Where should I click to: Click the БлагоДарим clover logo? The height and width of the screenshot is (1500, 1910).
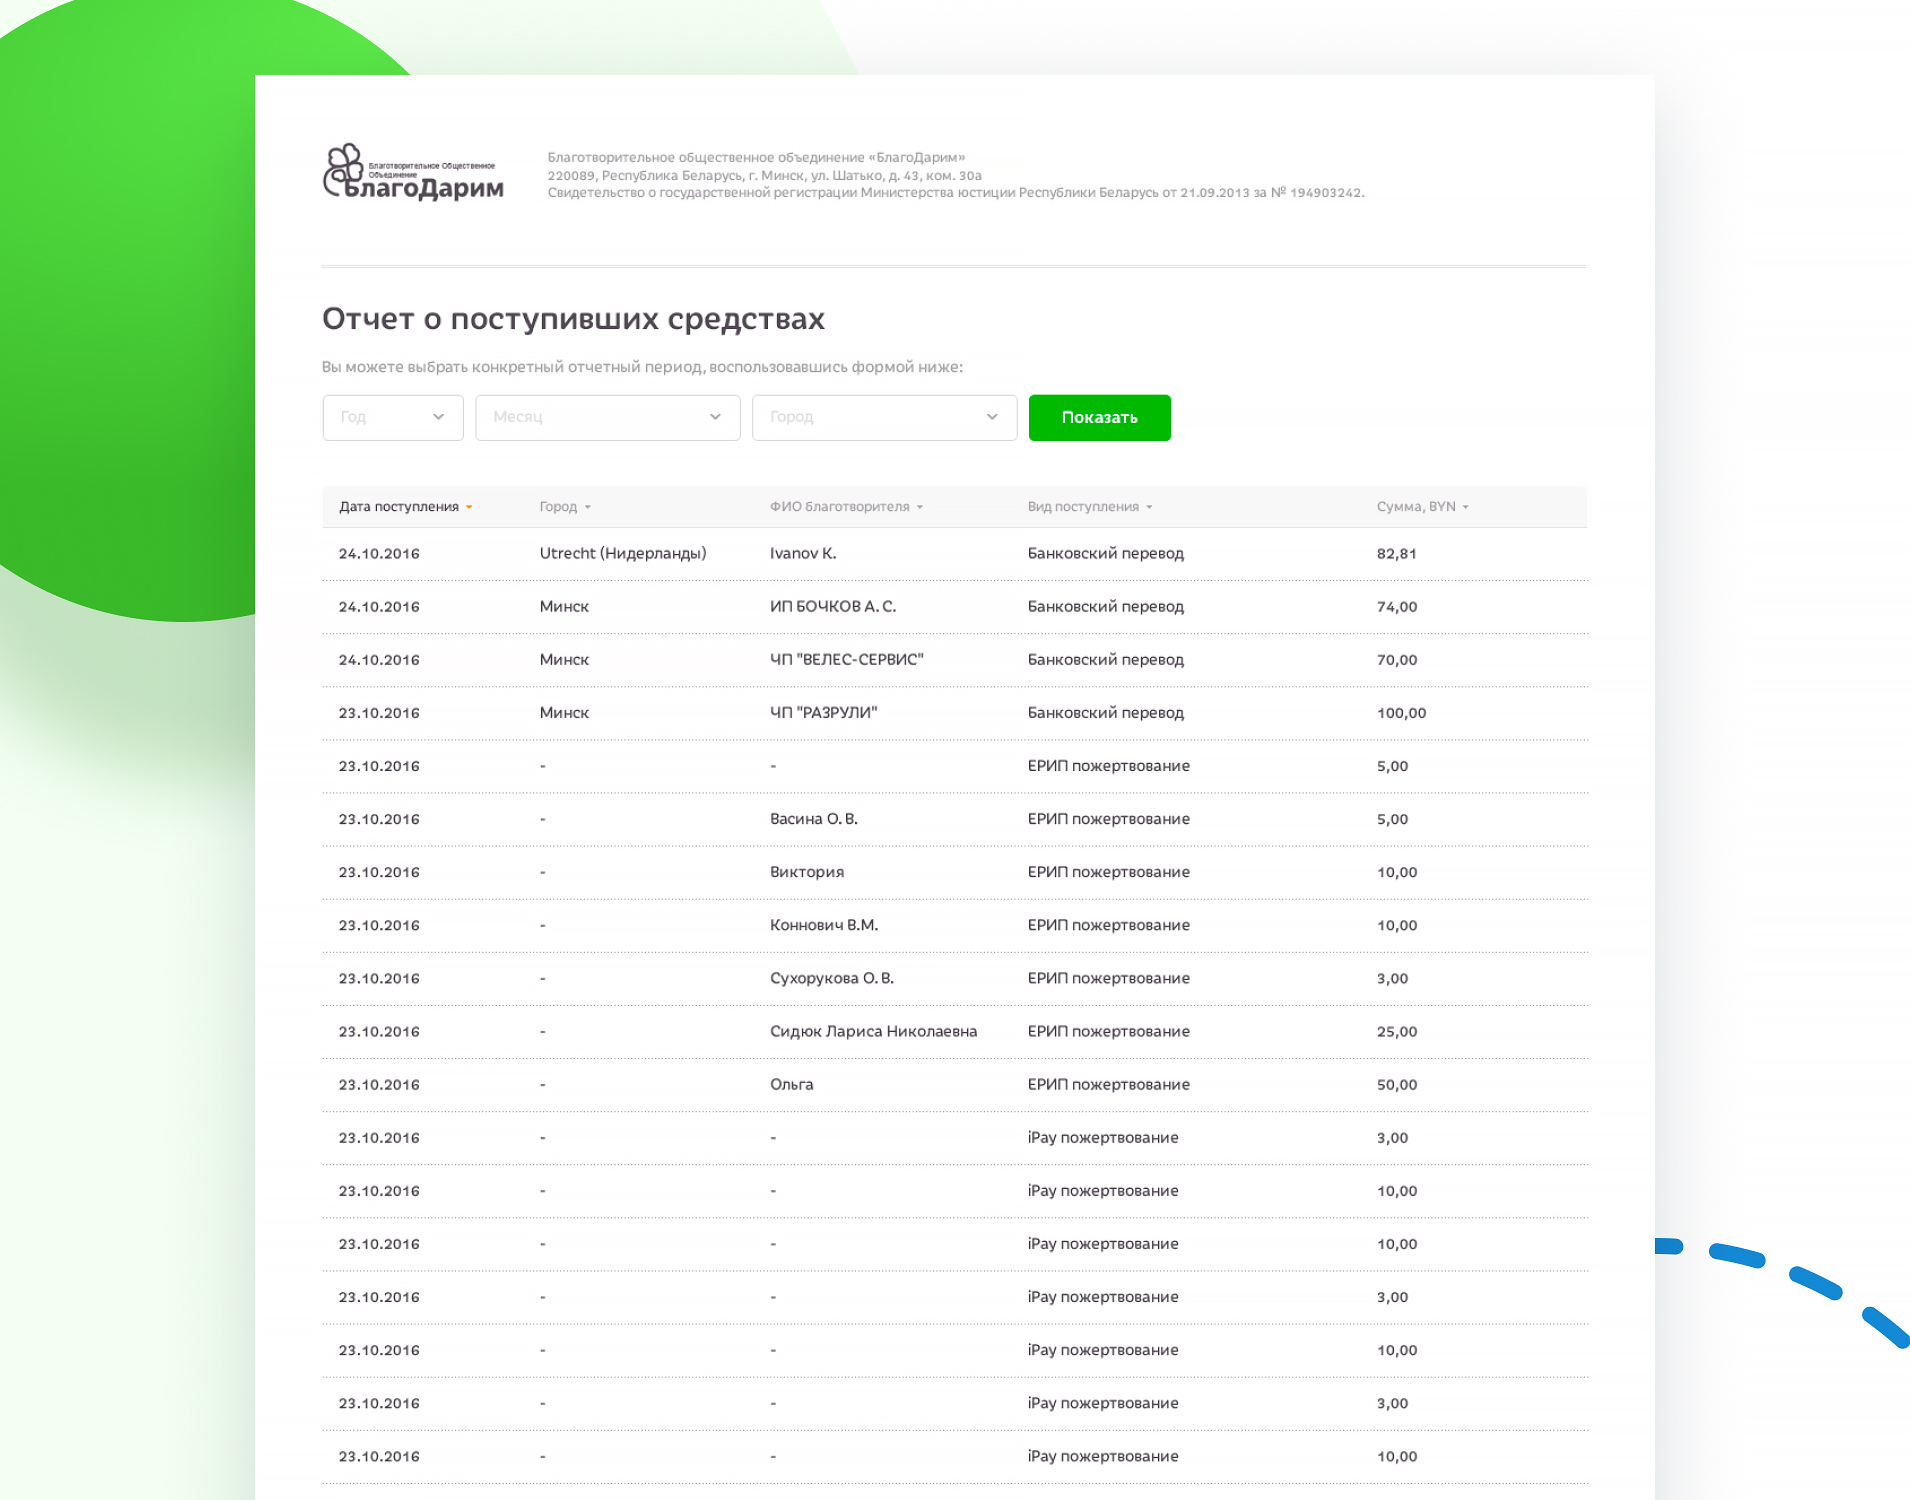[x=412, y=172]
